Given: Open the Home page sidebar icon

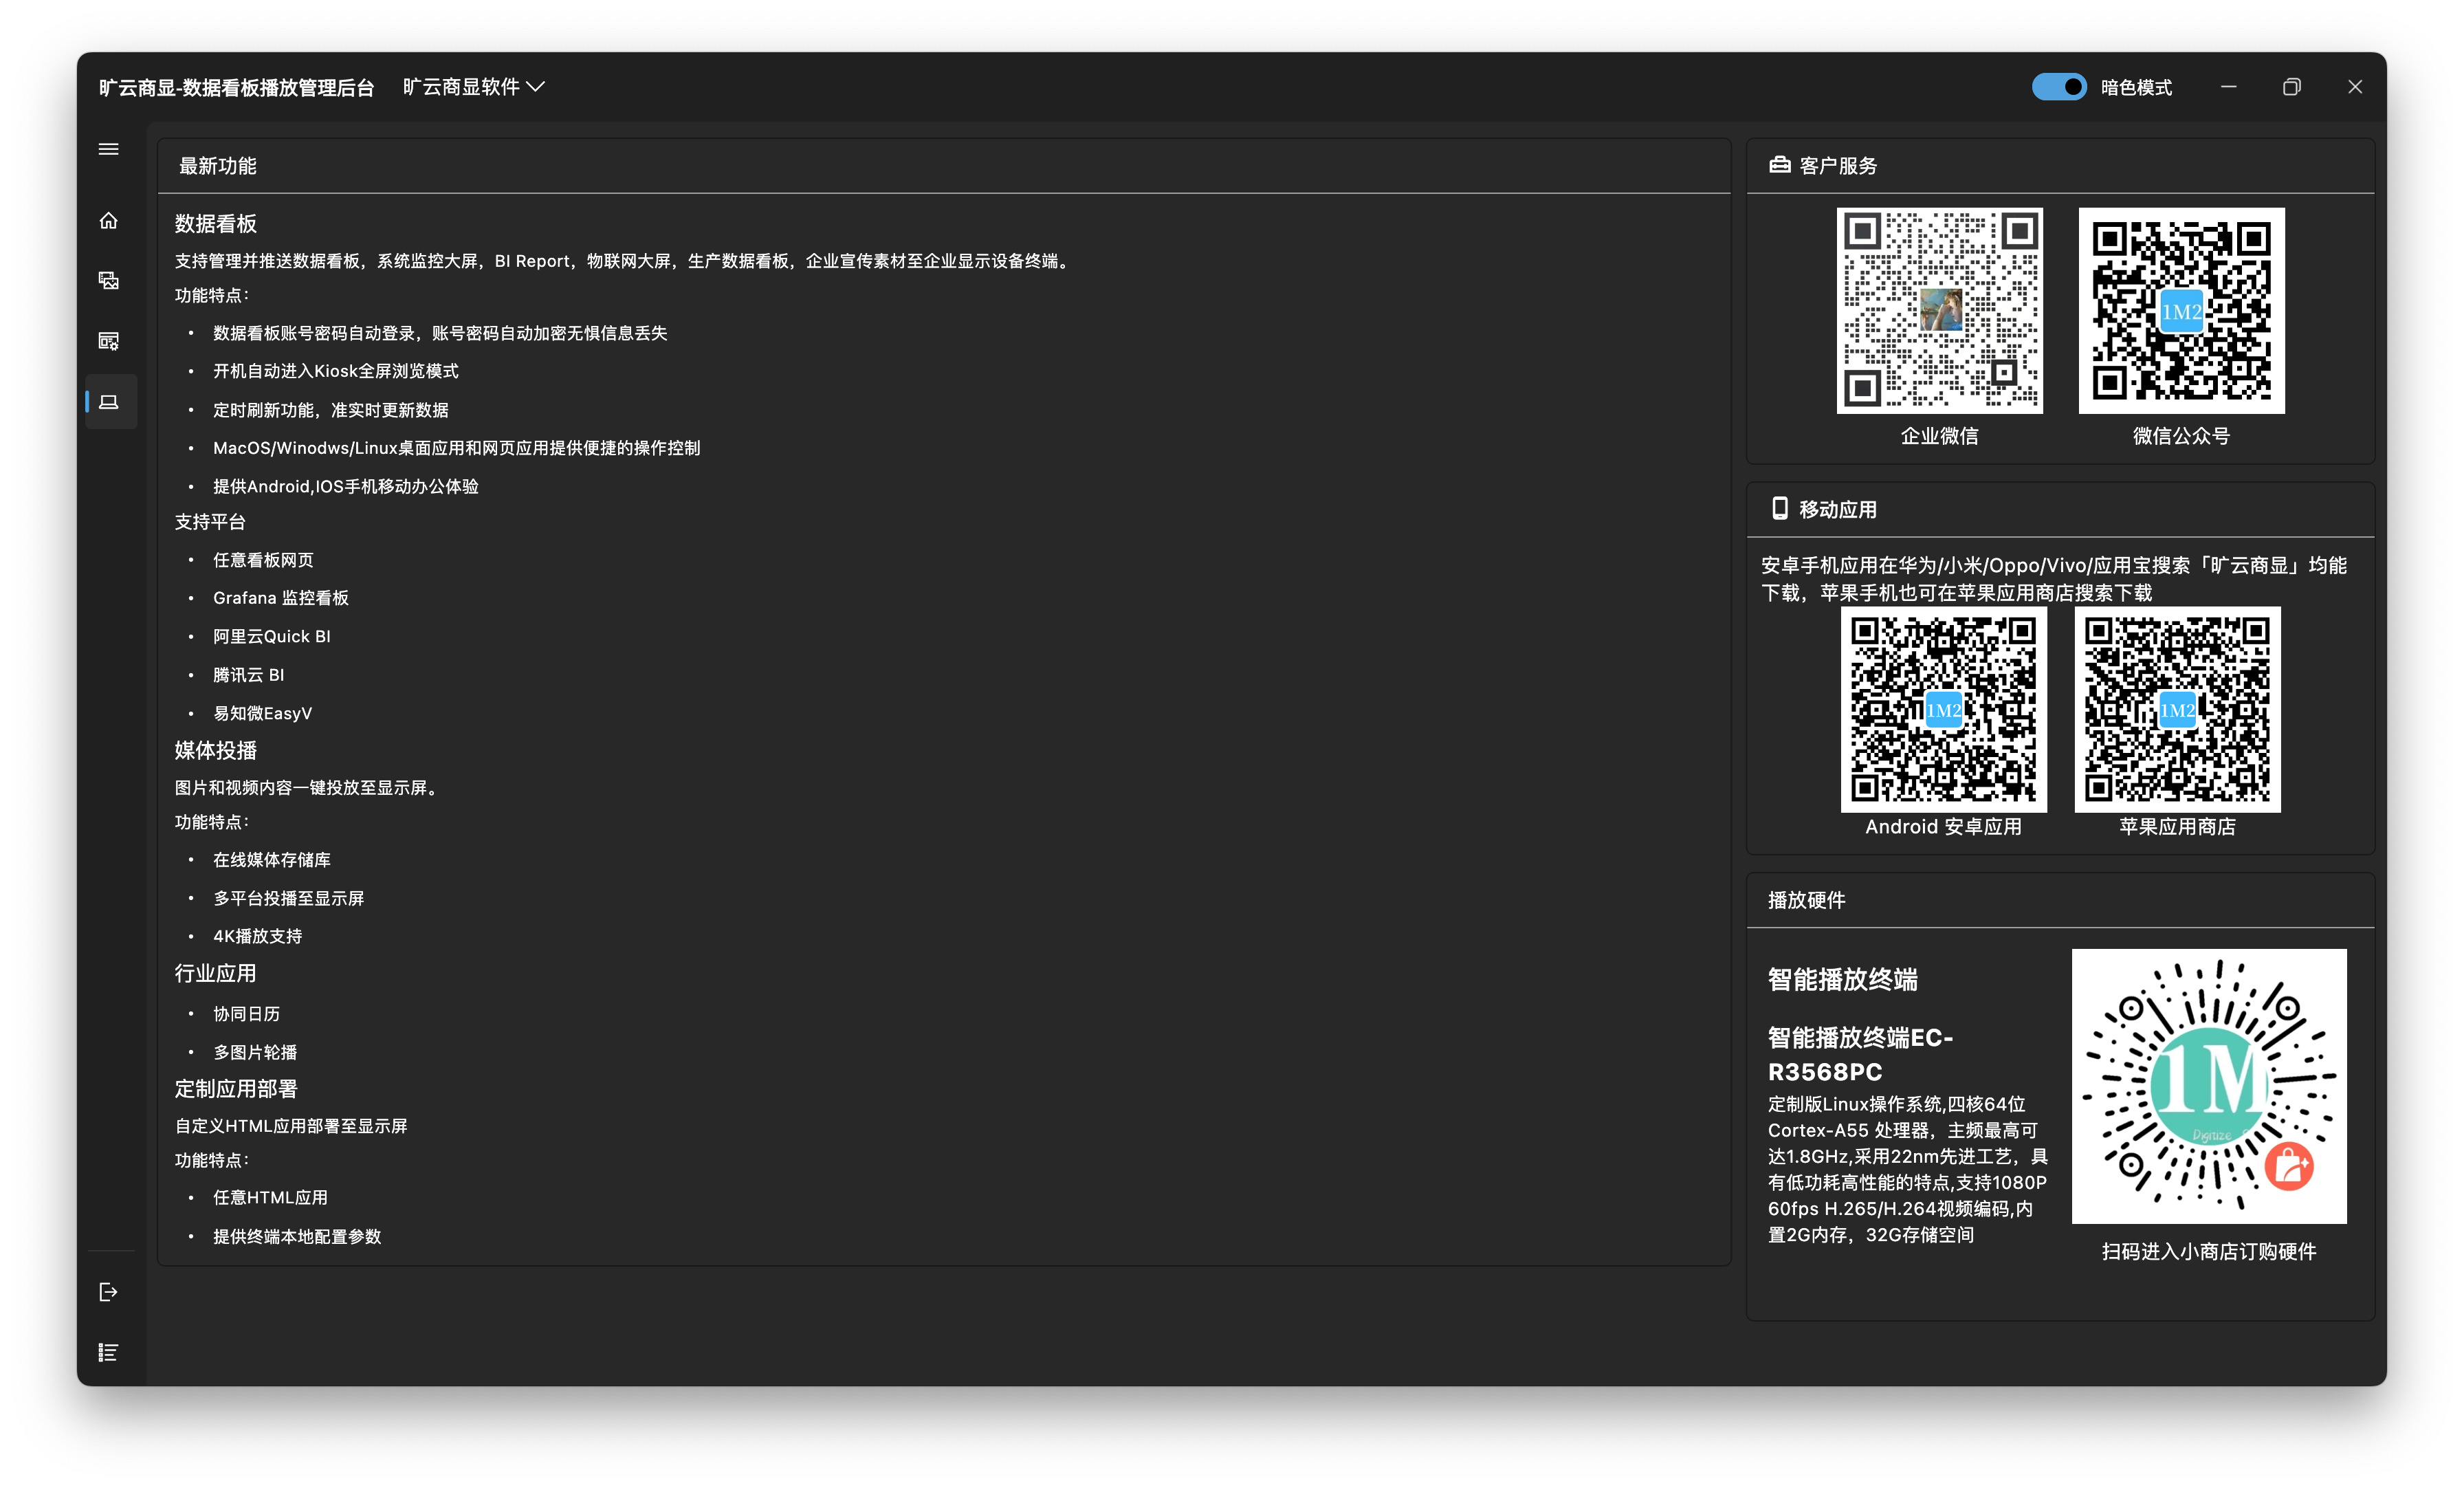Looking at the screenshot, I should pos(109,220).
